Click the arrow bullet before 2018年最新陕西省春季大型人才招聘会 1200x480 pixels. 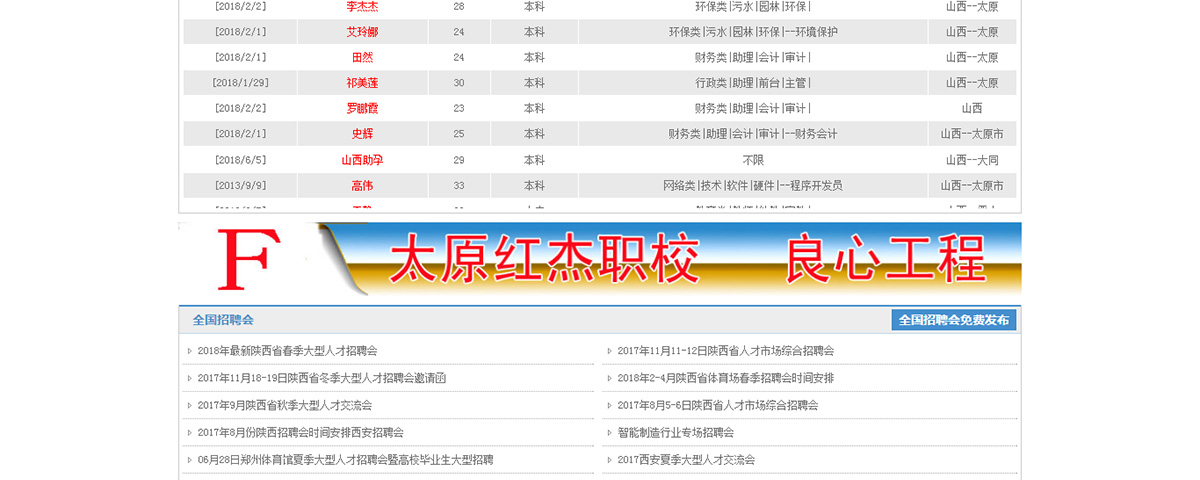point(189,351)
